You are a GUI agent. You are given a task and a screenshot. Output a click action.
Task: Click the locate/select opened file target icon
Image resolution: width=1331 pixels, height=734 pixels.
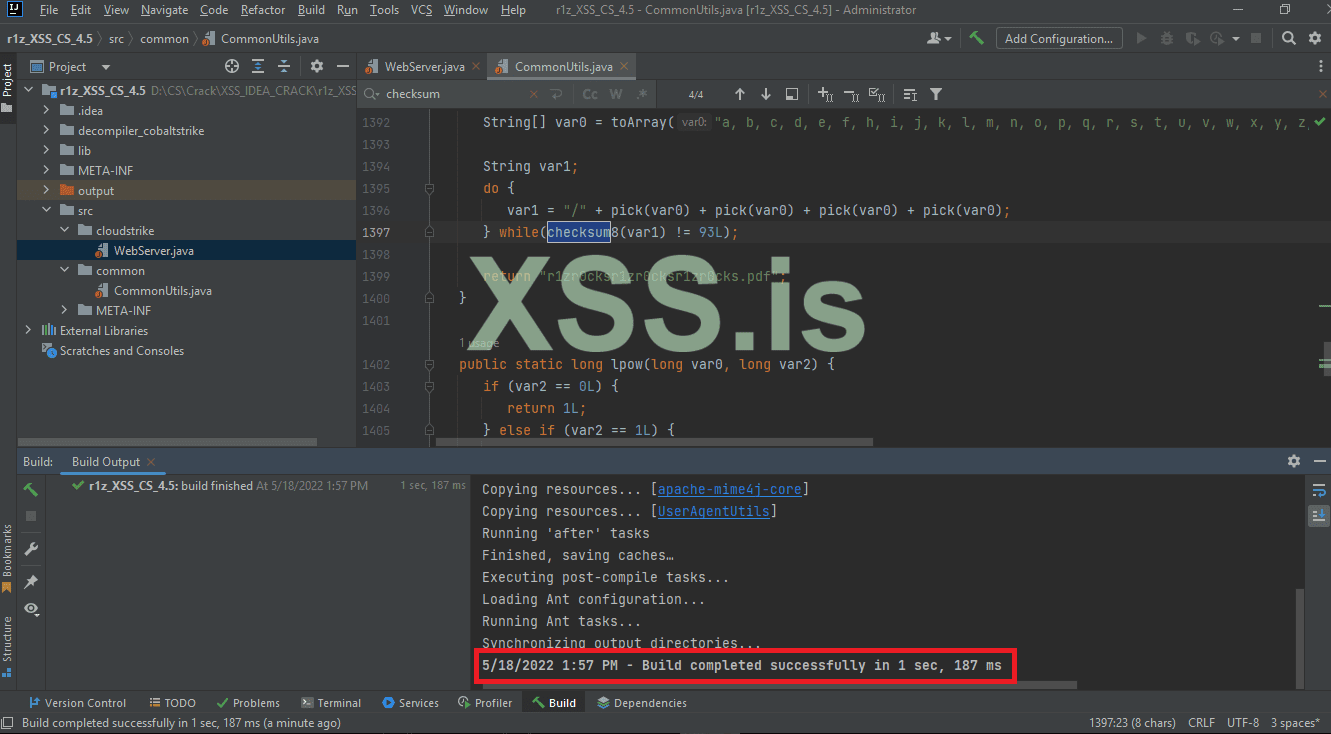tap(232, 67)
